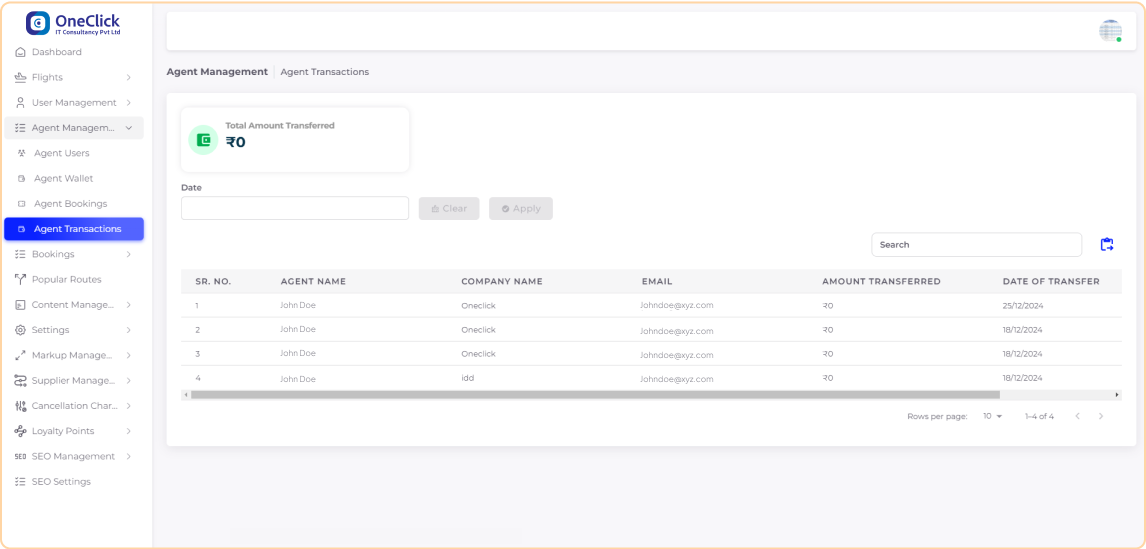Click the Date input field

294,208
